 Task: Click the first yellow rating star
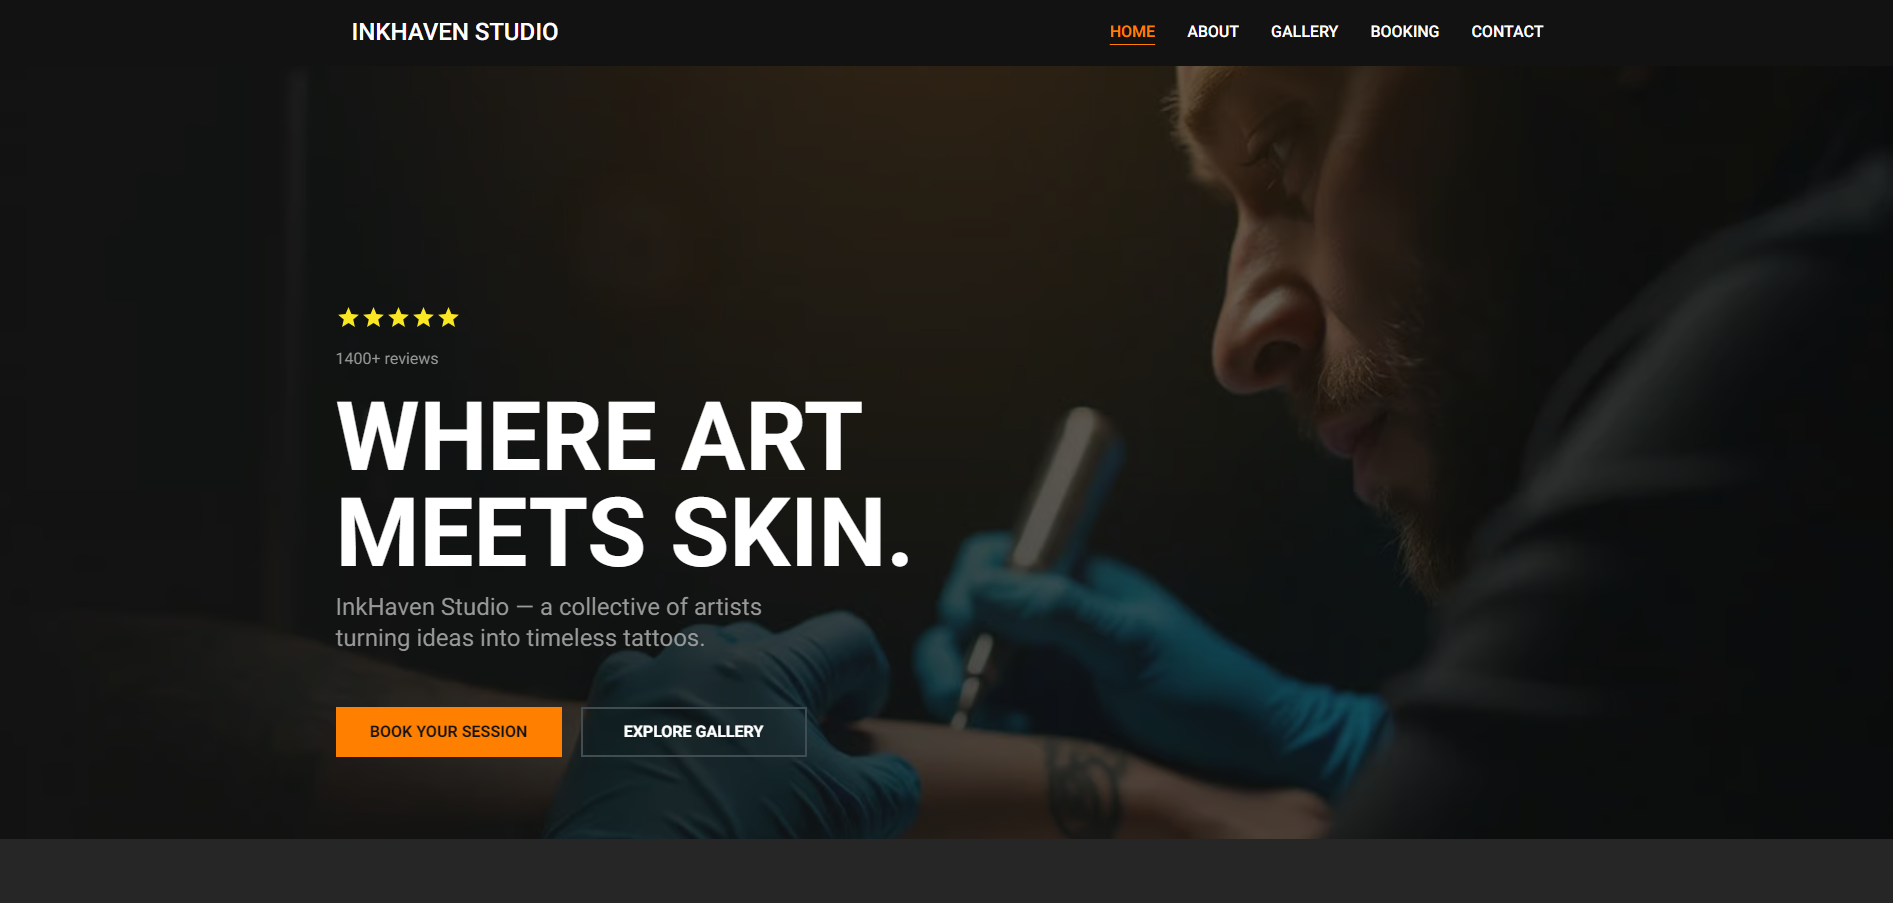[x=348, y=318]
